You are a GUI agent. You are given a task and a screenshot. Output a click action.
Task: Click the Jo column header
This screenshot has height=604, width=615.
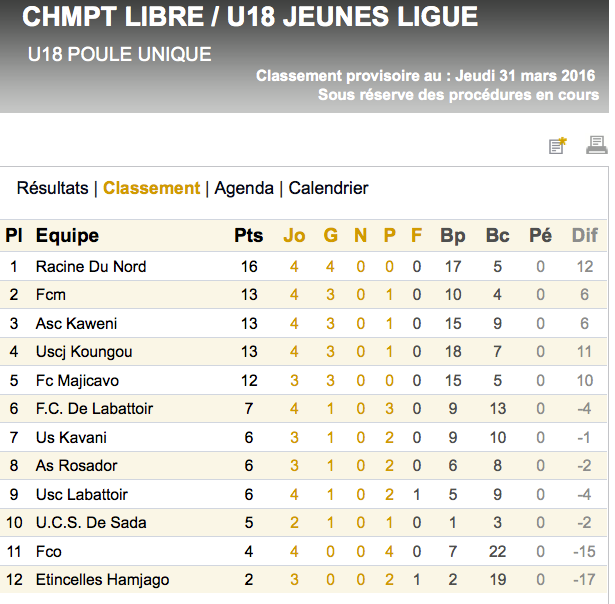coord(294,236)
